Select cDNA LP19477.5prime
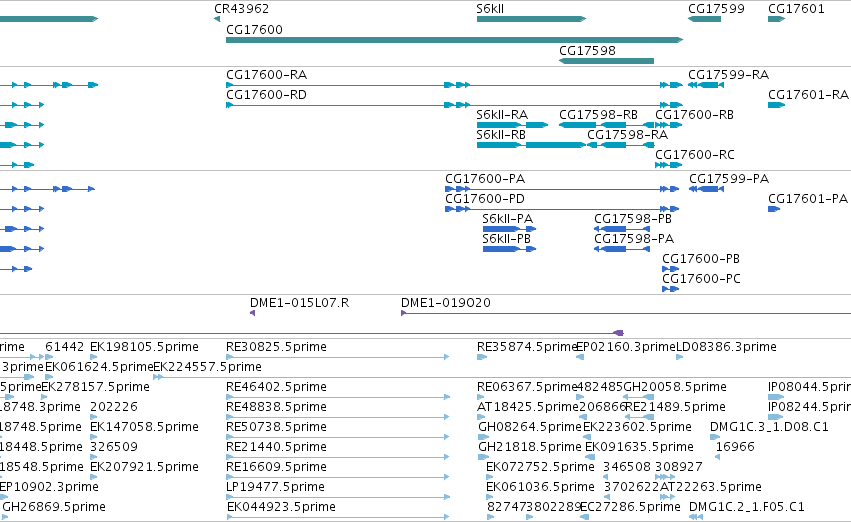Viewport: 851px width, 522px height. point(338,498)
